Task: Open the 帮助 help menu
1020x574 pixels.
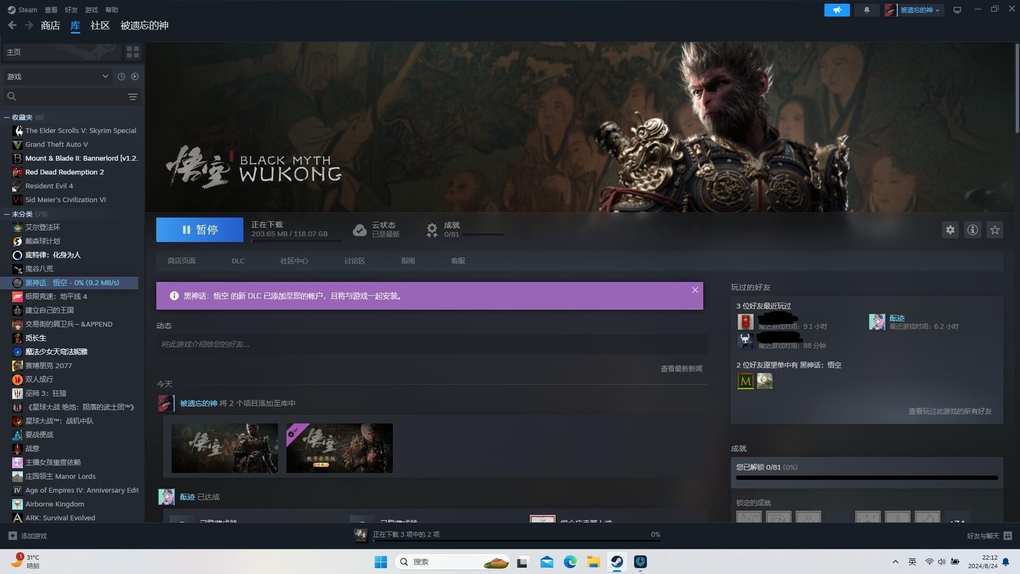Action: pyautogui.click(x=112, y=10)
